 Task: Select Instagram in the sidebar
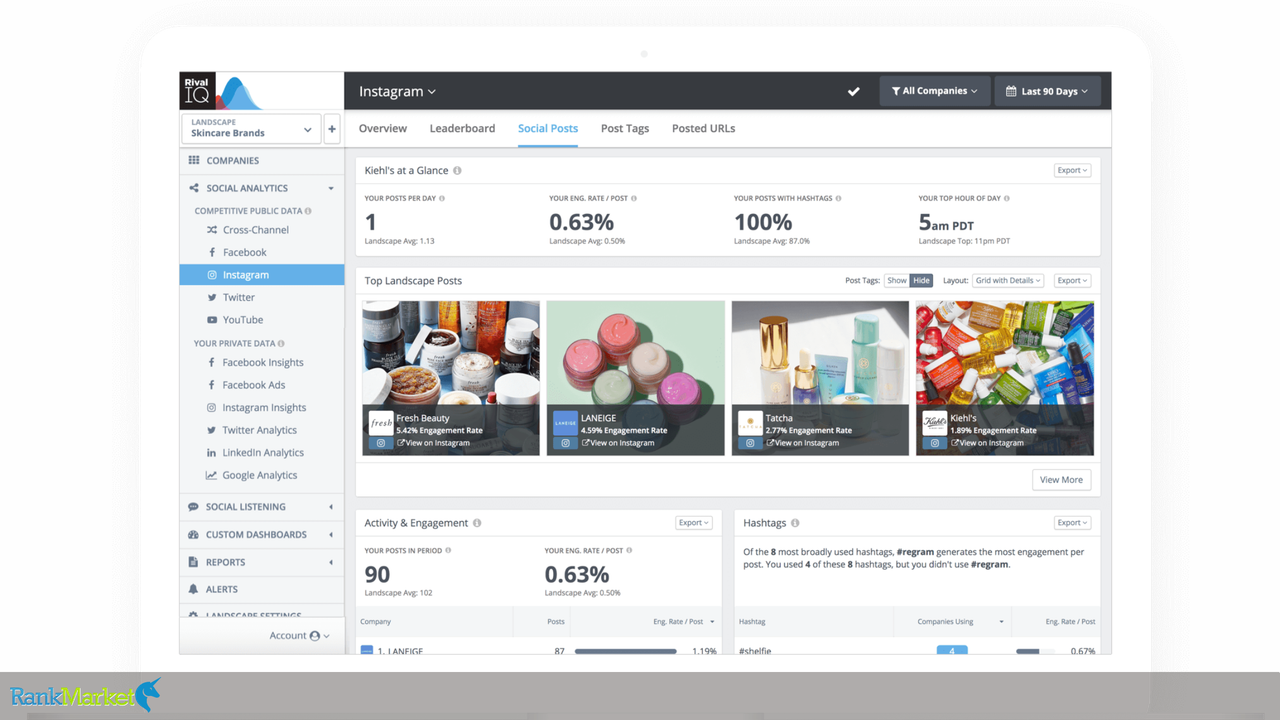pos(262,275)
